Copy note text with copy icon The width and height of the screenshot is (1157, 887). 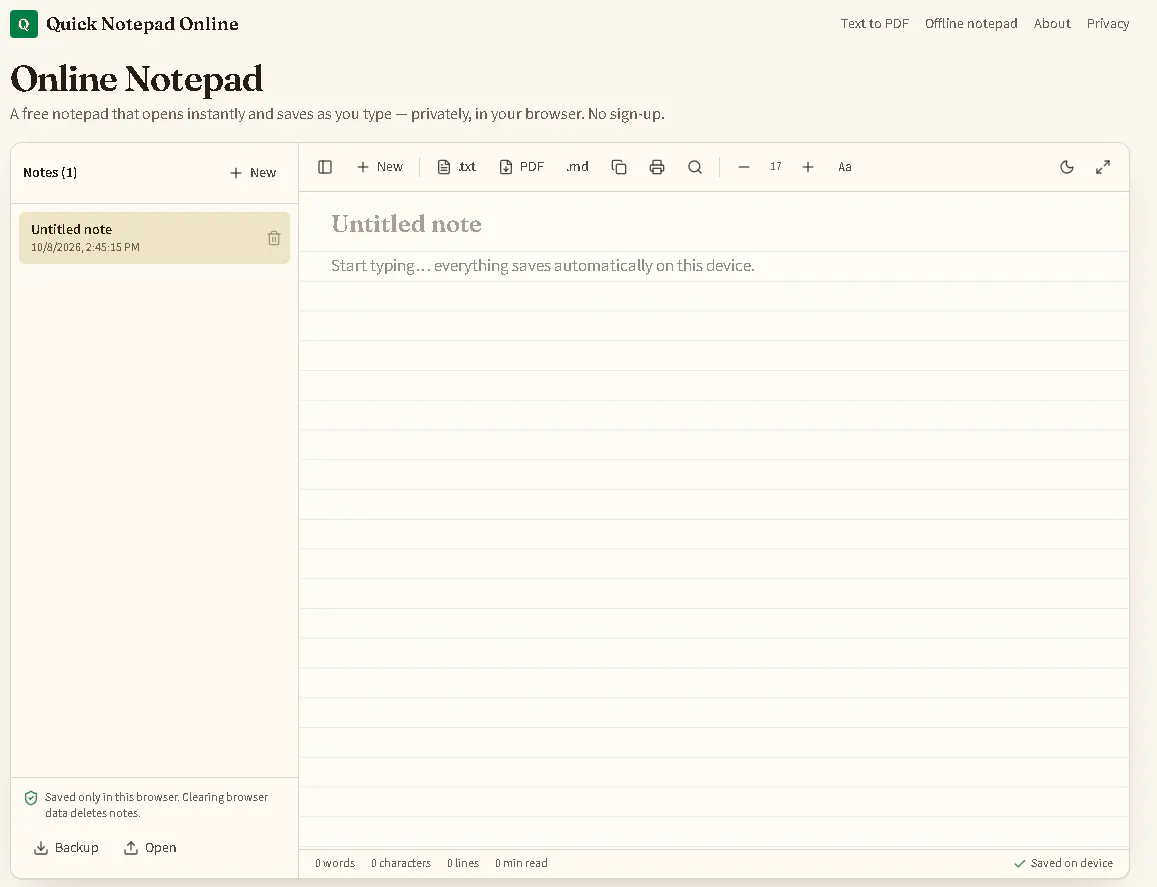pos(619,167)
